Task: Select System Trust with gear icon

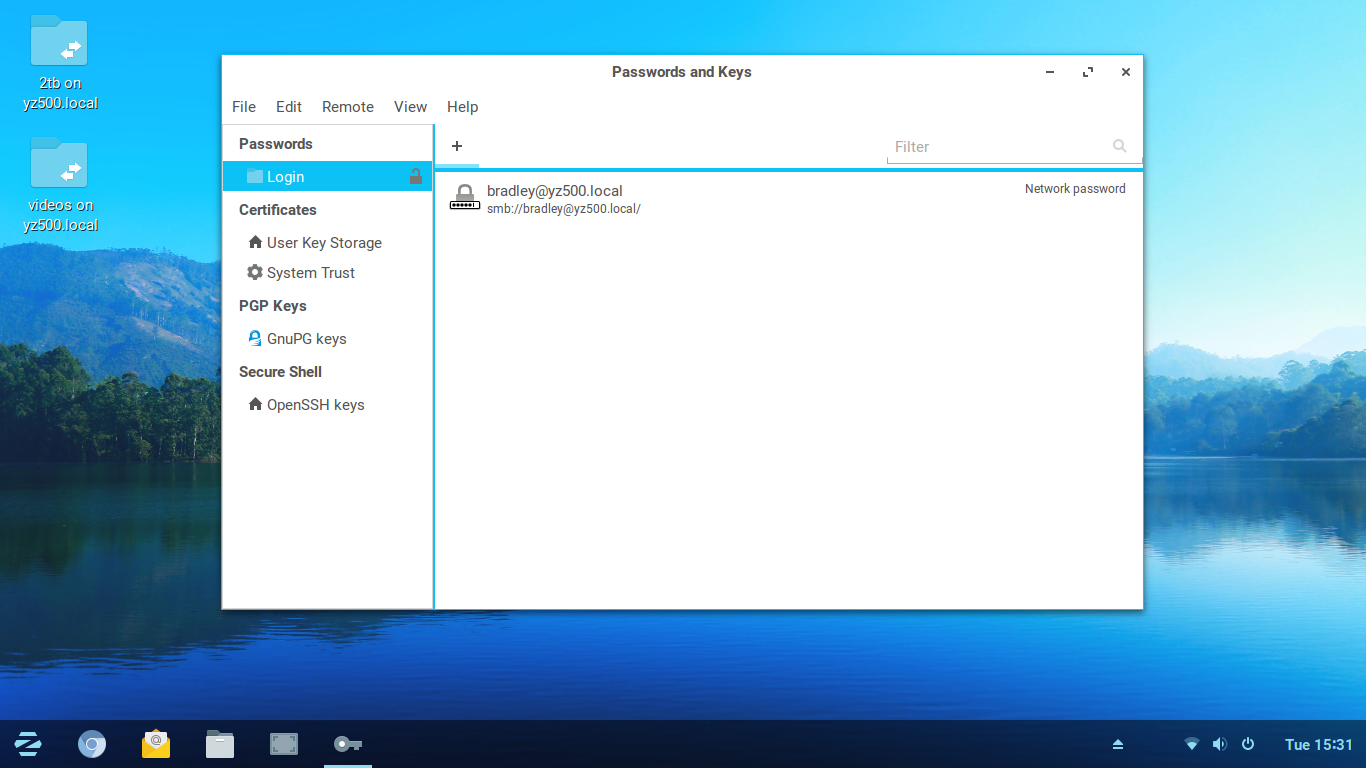Action: click(x=310, y=273)
